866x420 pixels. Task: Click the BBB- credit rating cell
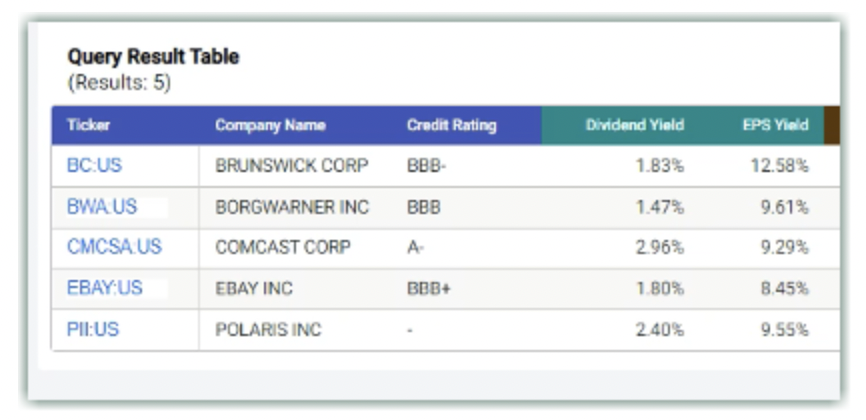426,166
